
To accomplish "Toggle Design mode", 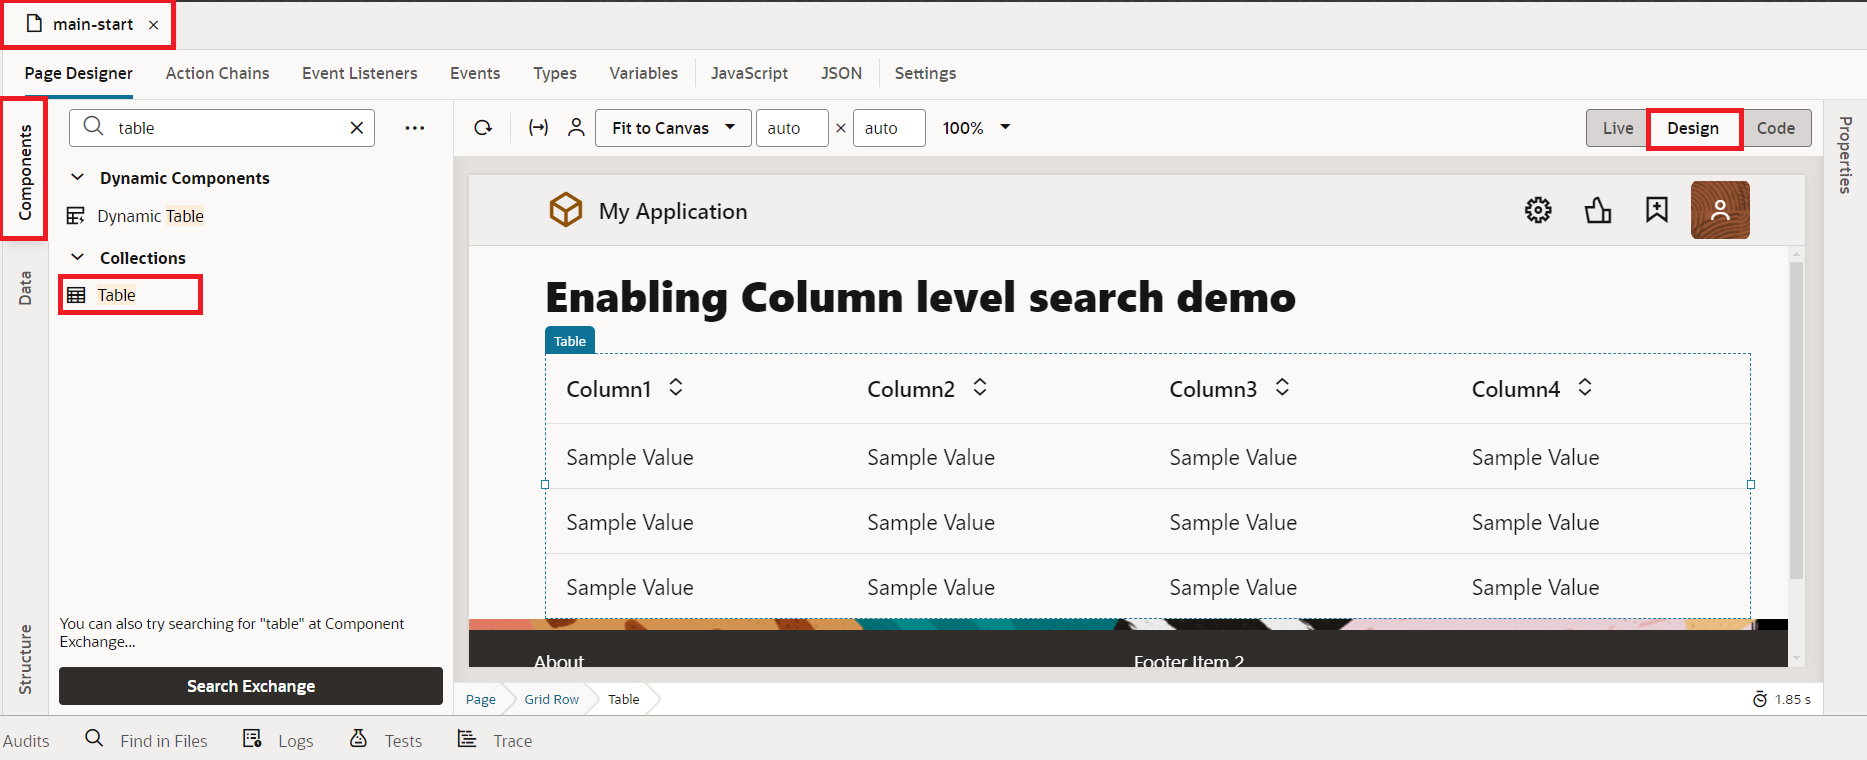I will pos(1692,128).
